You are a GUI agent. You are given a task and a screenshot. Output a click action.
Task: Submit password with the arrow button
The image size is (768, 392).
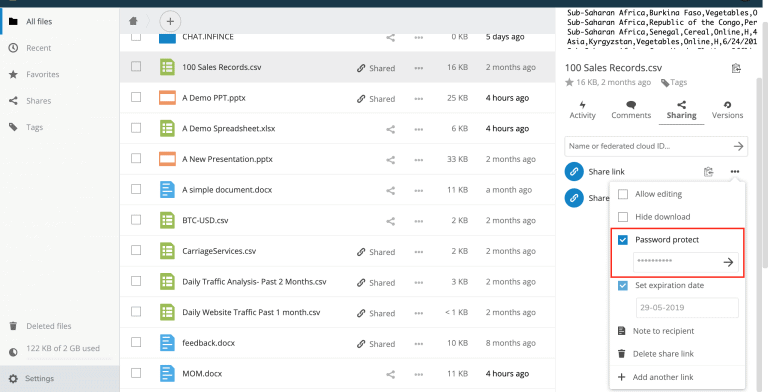tap(728, 263)
